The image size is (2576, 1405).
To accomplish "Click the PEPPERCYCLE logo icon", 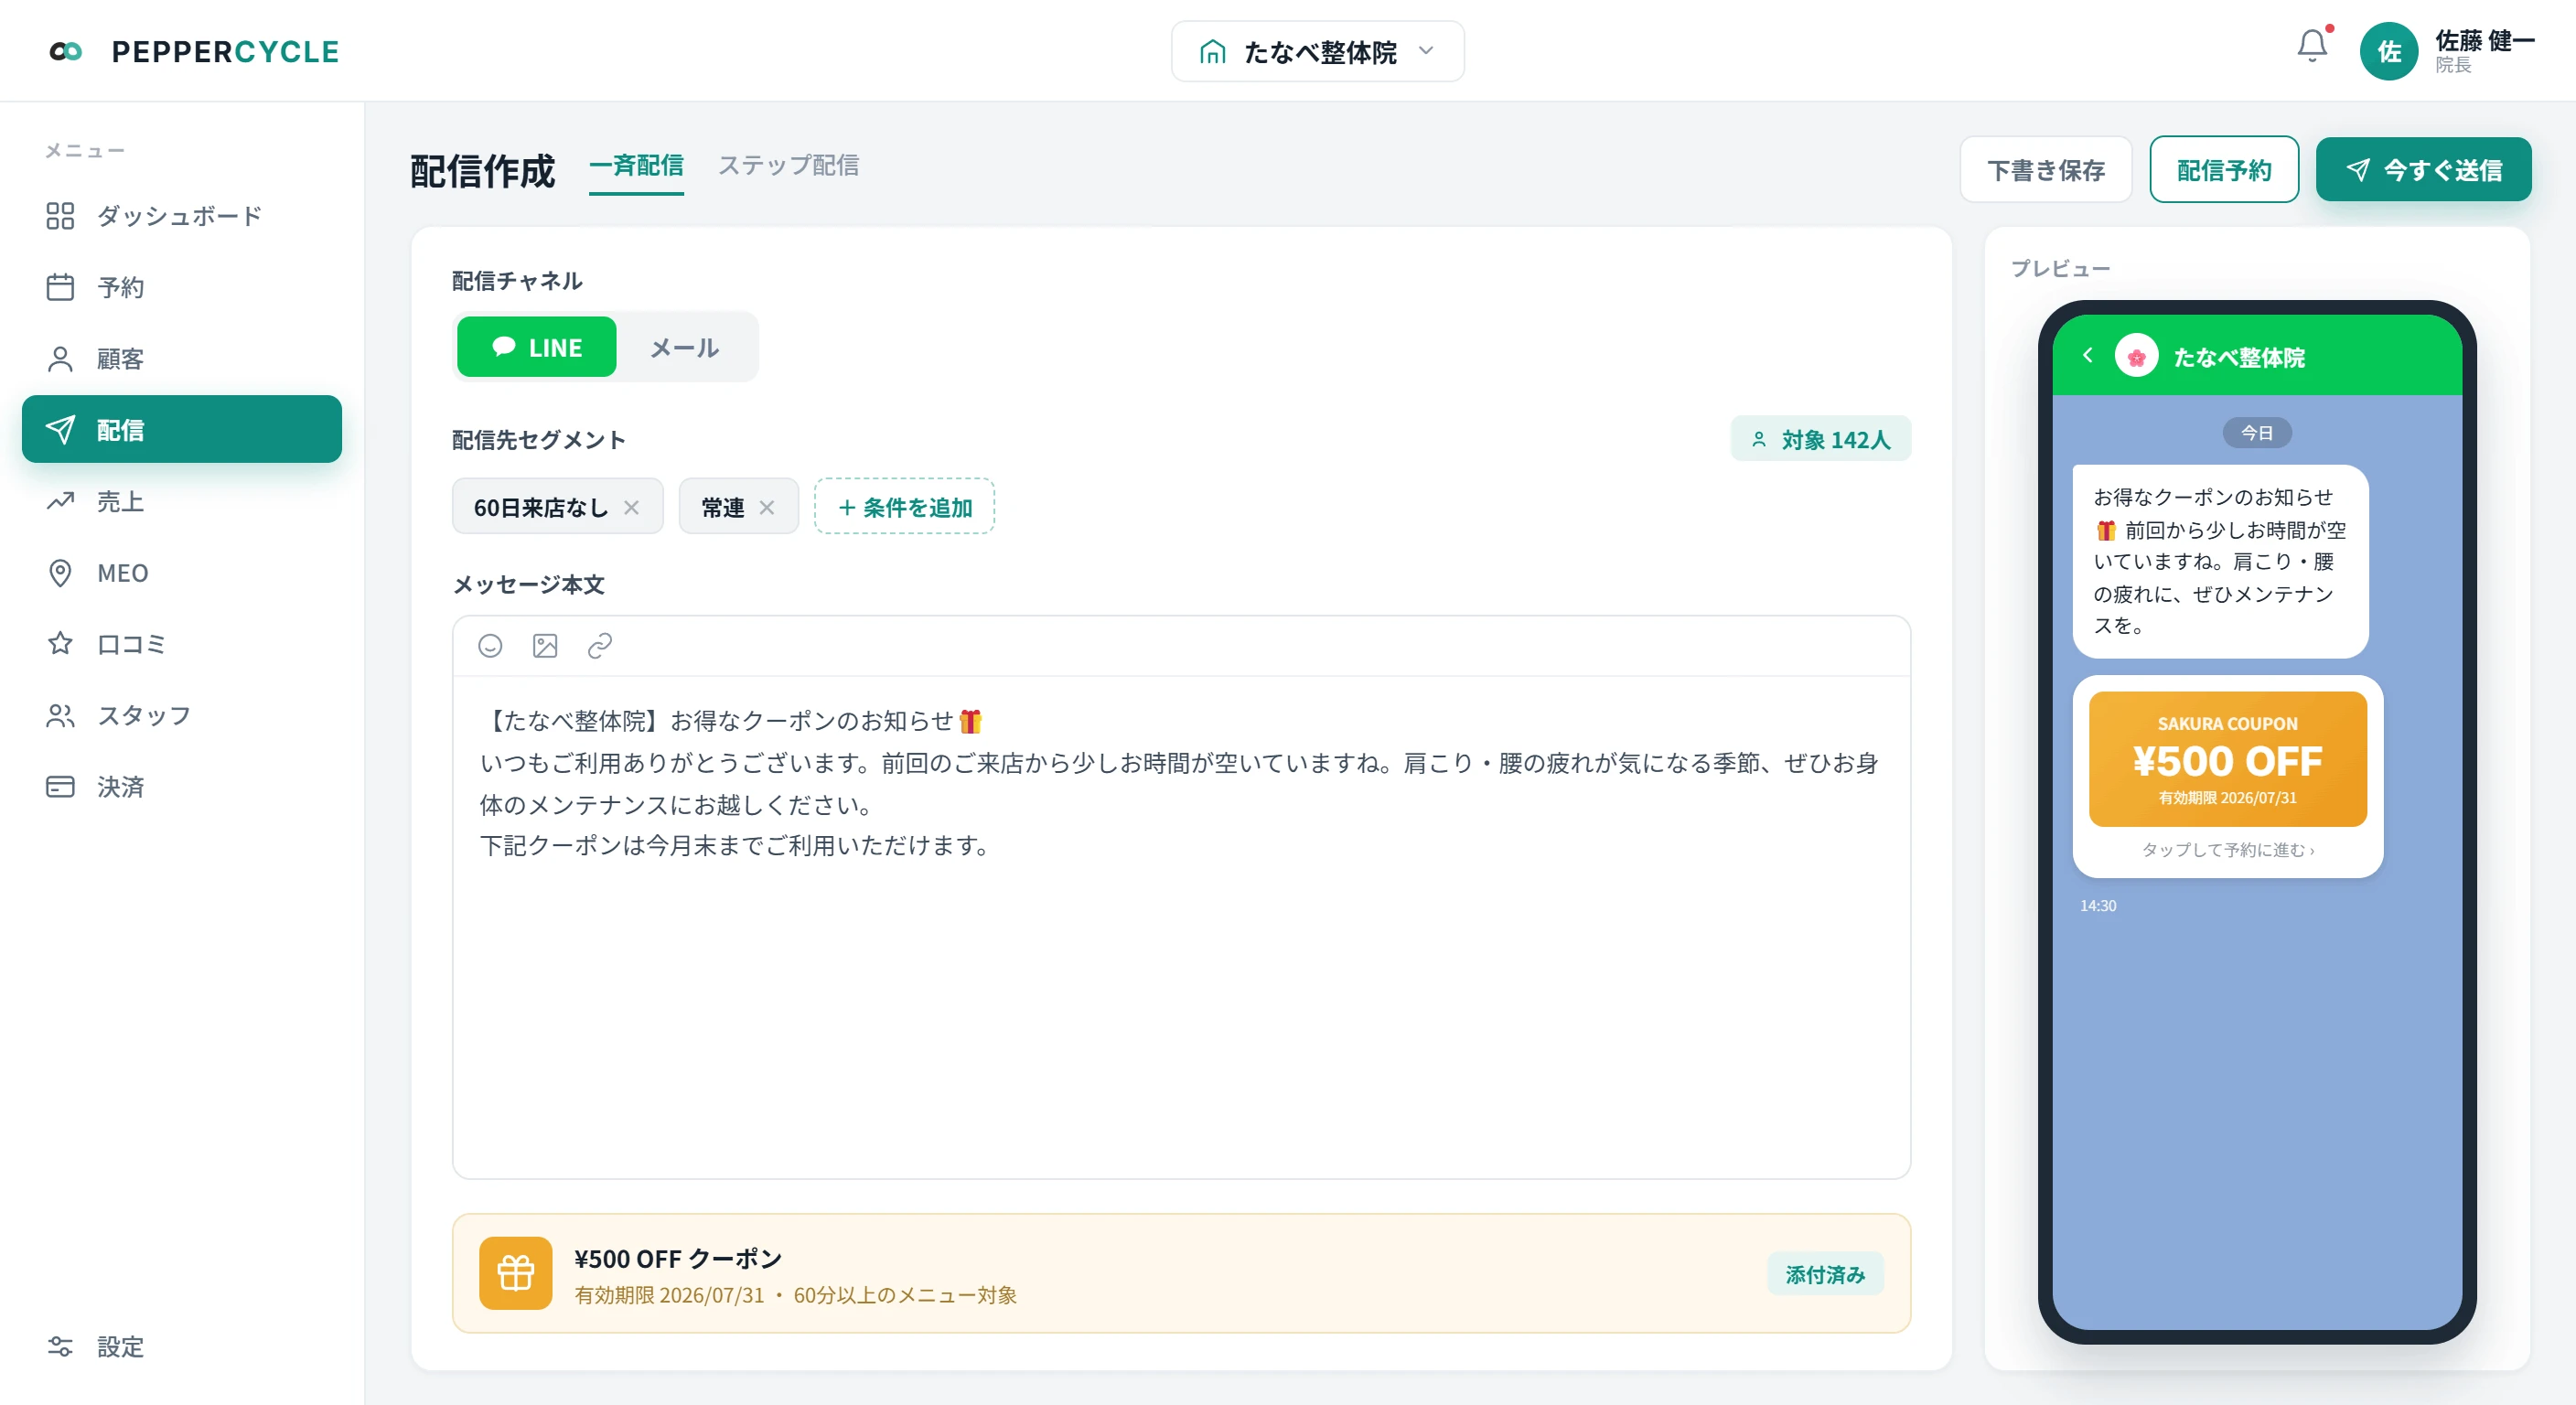I will coord(66,51).
